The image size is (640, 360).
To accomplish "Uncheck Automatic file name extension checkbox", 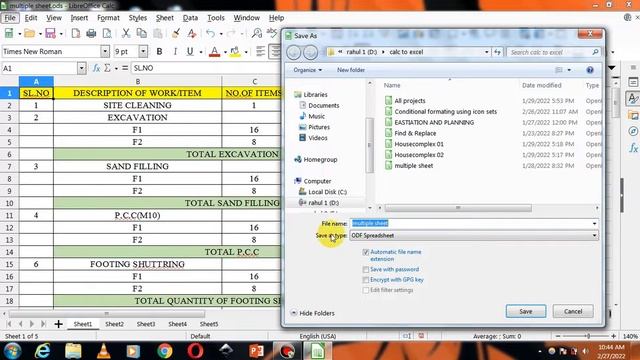I will pyautogui.click(x=366, y=252).
